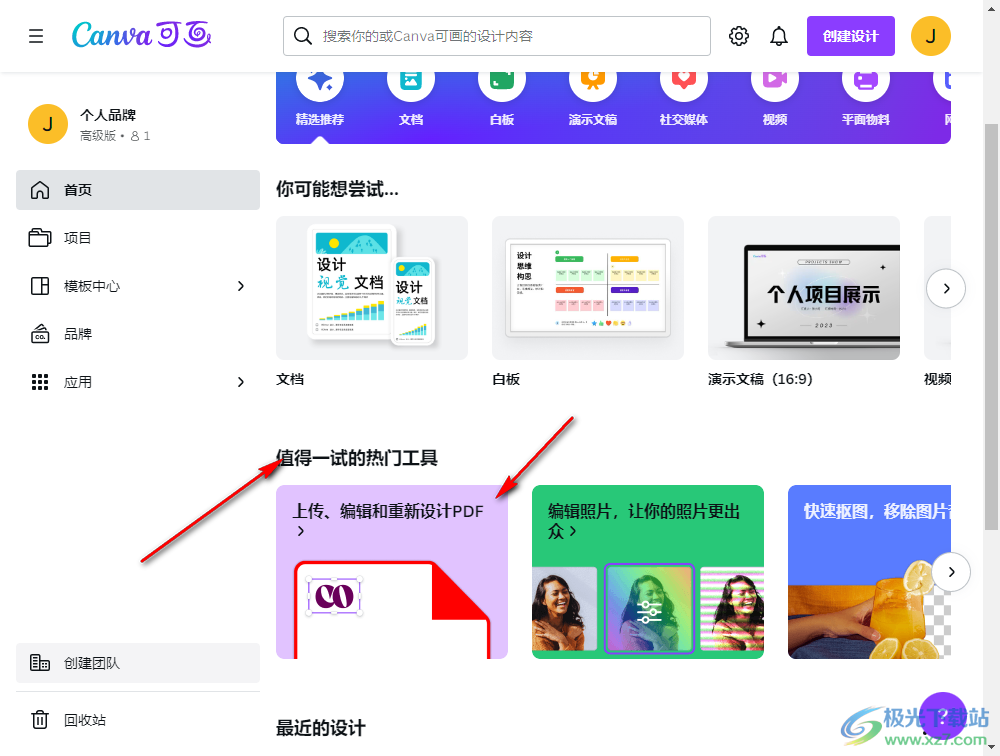Click the 创建设计 button
The height and width of the screenshot is (756, 1000).
pos(850,36)
